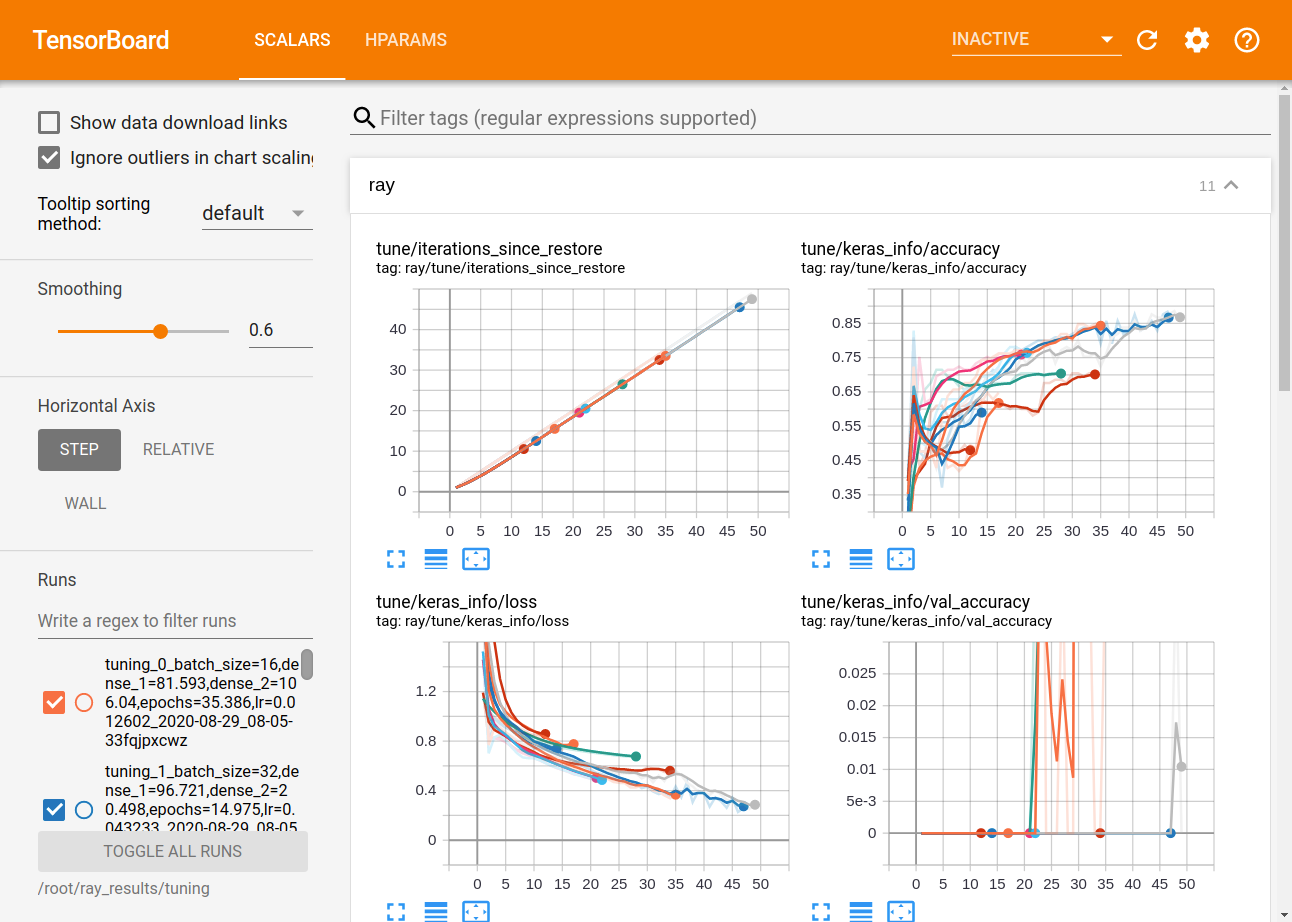Open Tooltip sorting method dropdown
This screenshot has height=922, width=1292.
click(257, 213)
